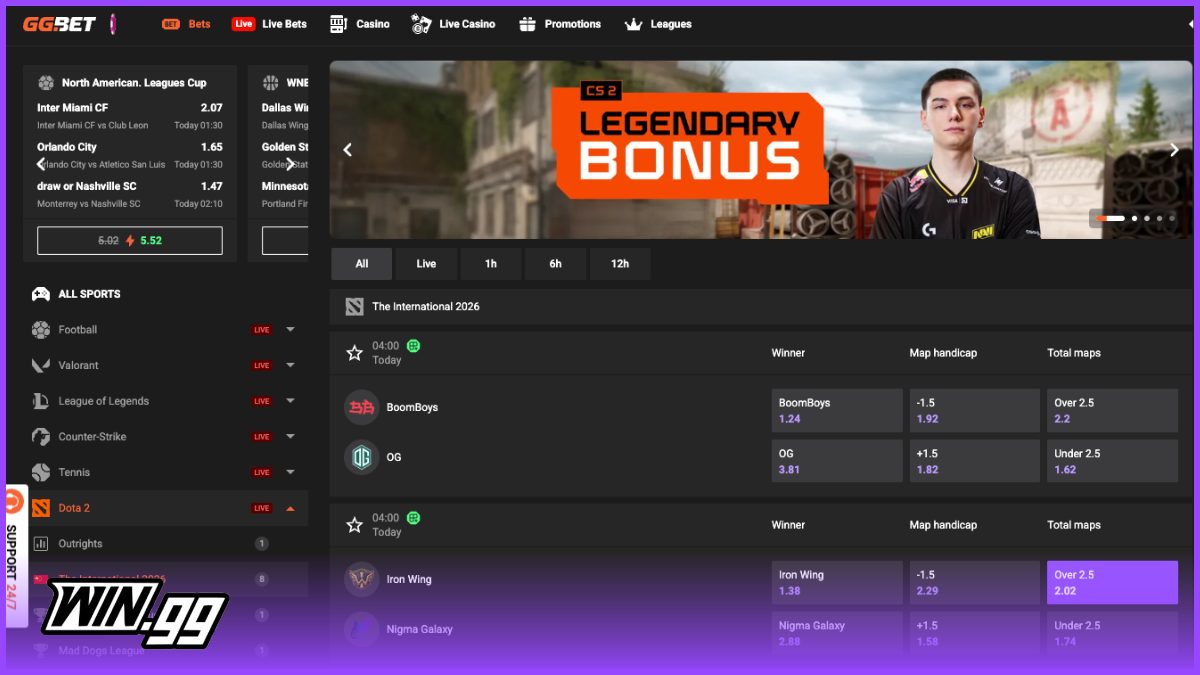Filter matches to next 6h
1200x675 pixels.
pos(555,264)
